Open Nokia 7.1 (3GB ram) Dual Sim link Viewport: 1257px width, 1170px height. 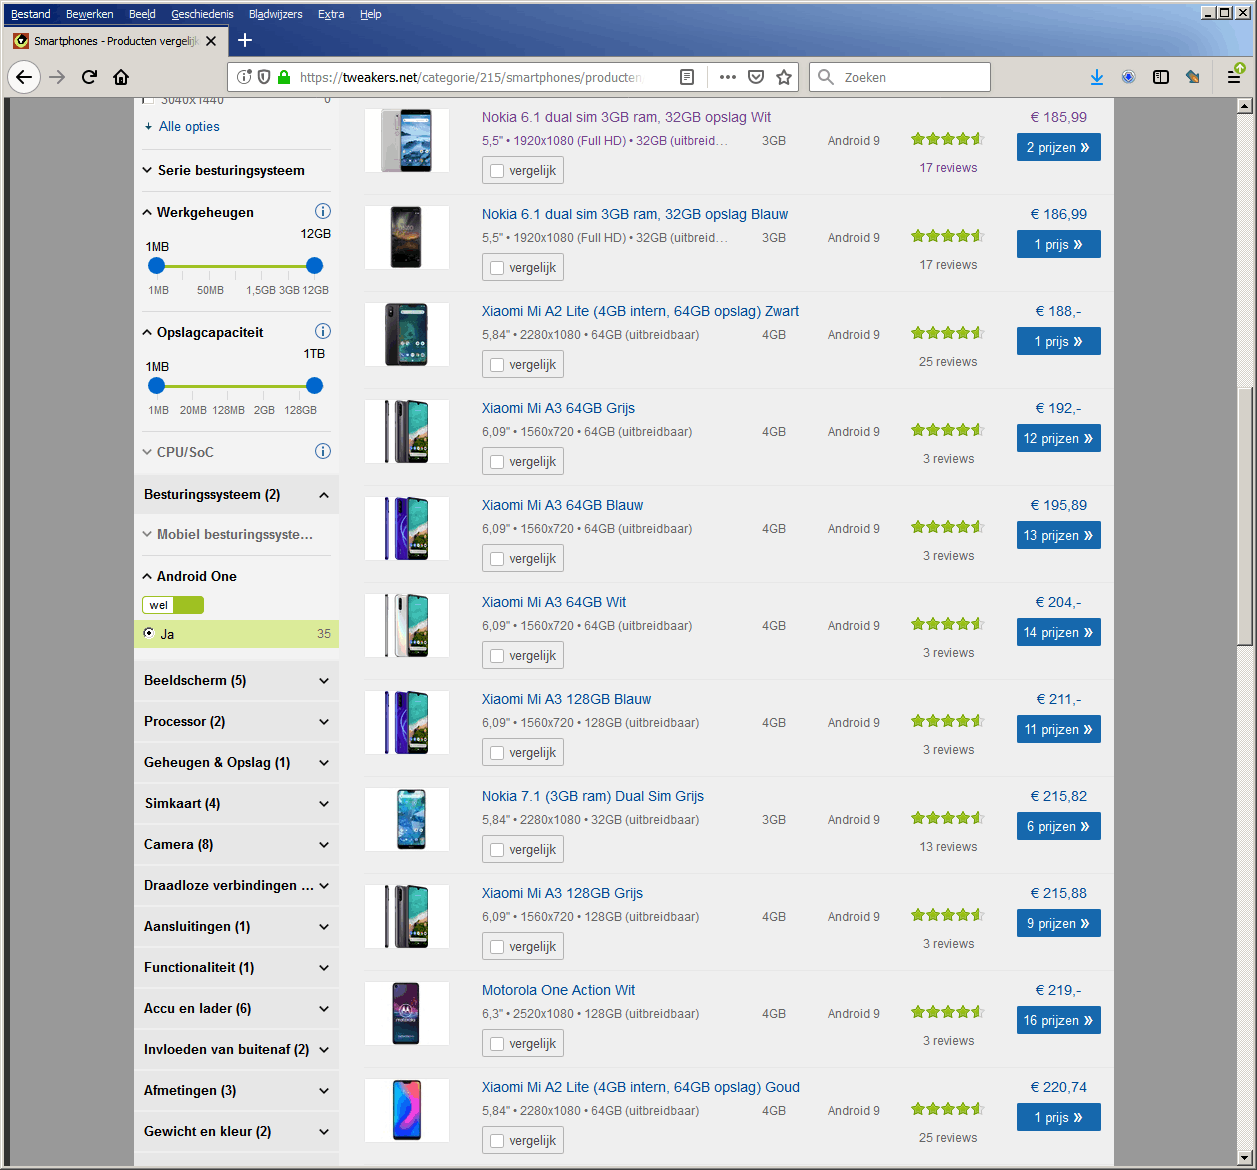pos(593,796)
